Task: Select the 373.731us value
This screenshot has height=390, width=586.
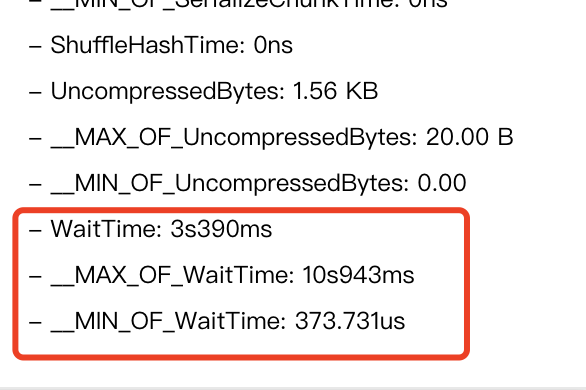Action: (350, 321)
